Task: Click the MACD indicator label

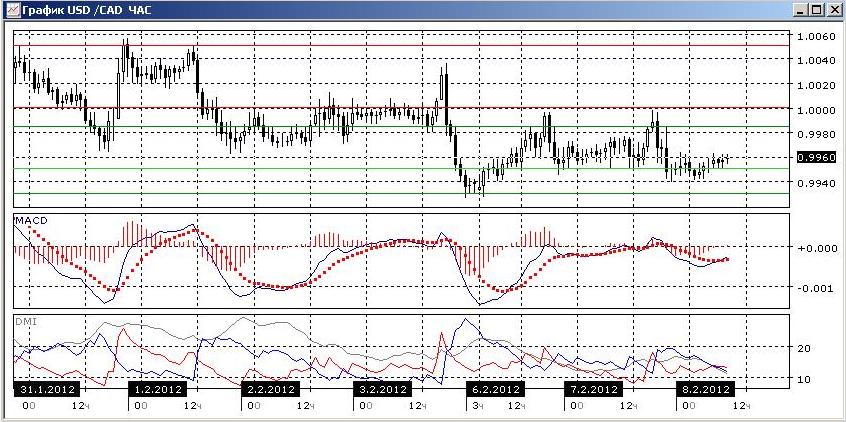Action: pyautogui.click(x=30, y=220)
